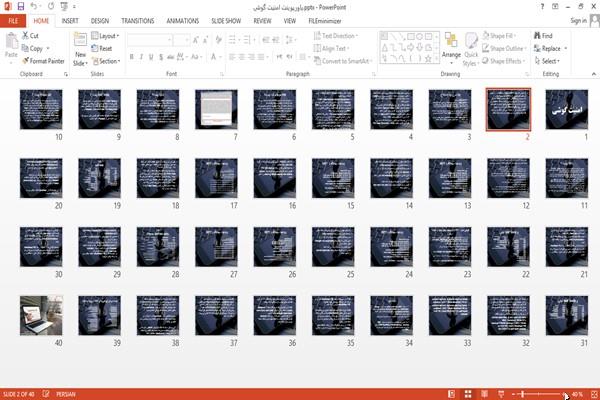The width and height of the screenshot is (600, 400).
Task: Start Slide Show from status bar
Action: pos(501,394)
